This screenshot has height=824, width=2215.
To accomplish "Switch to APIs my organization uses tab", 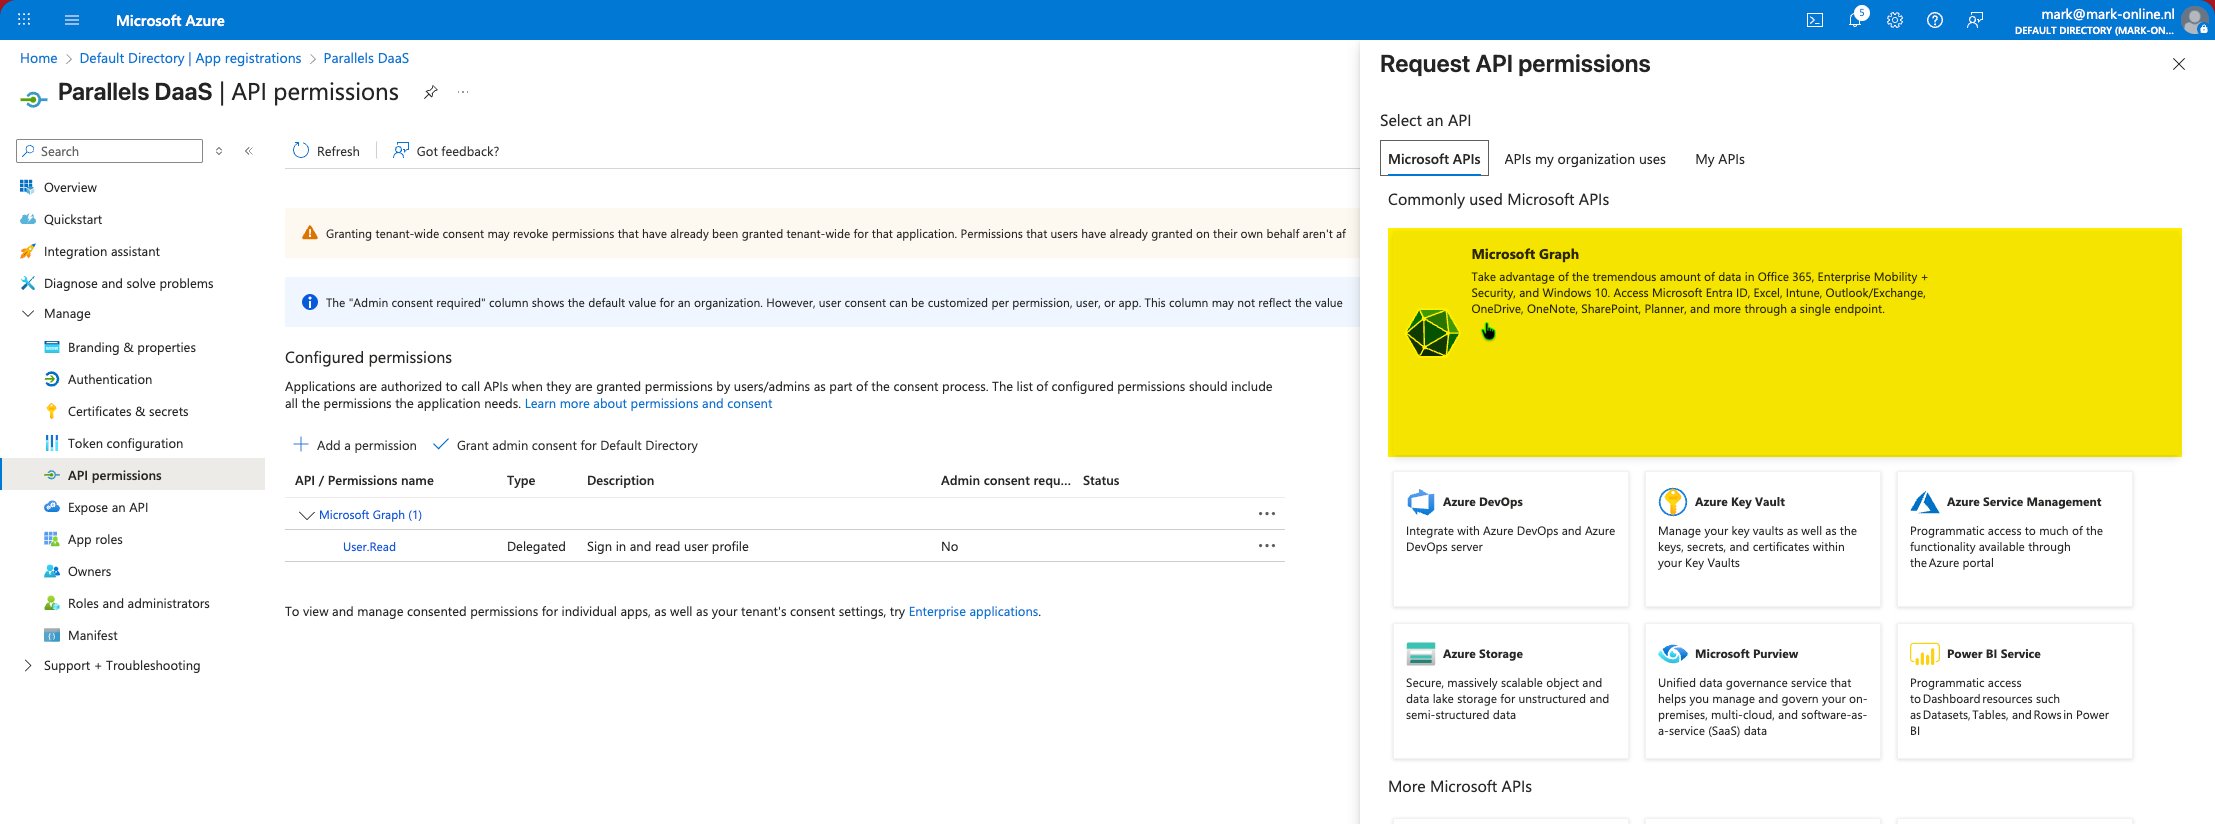I will (1584, 159).
